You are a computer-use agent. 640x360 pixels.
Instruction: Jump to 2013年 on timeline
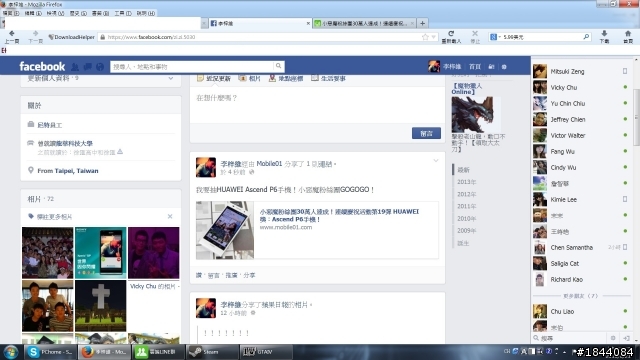coord(467,182)
